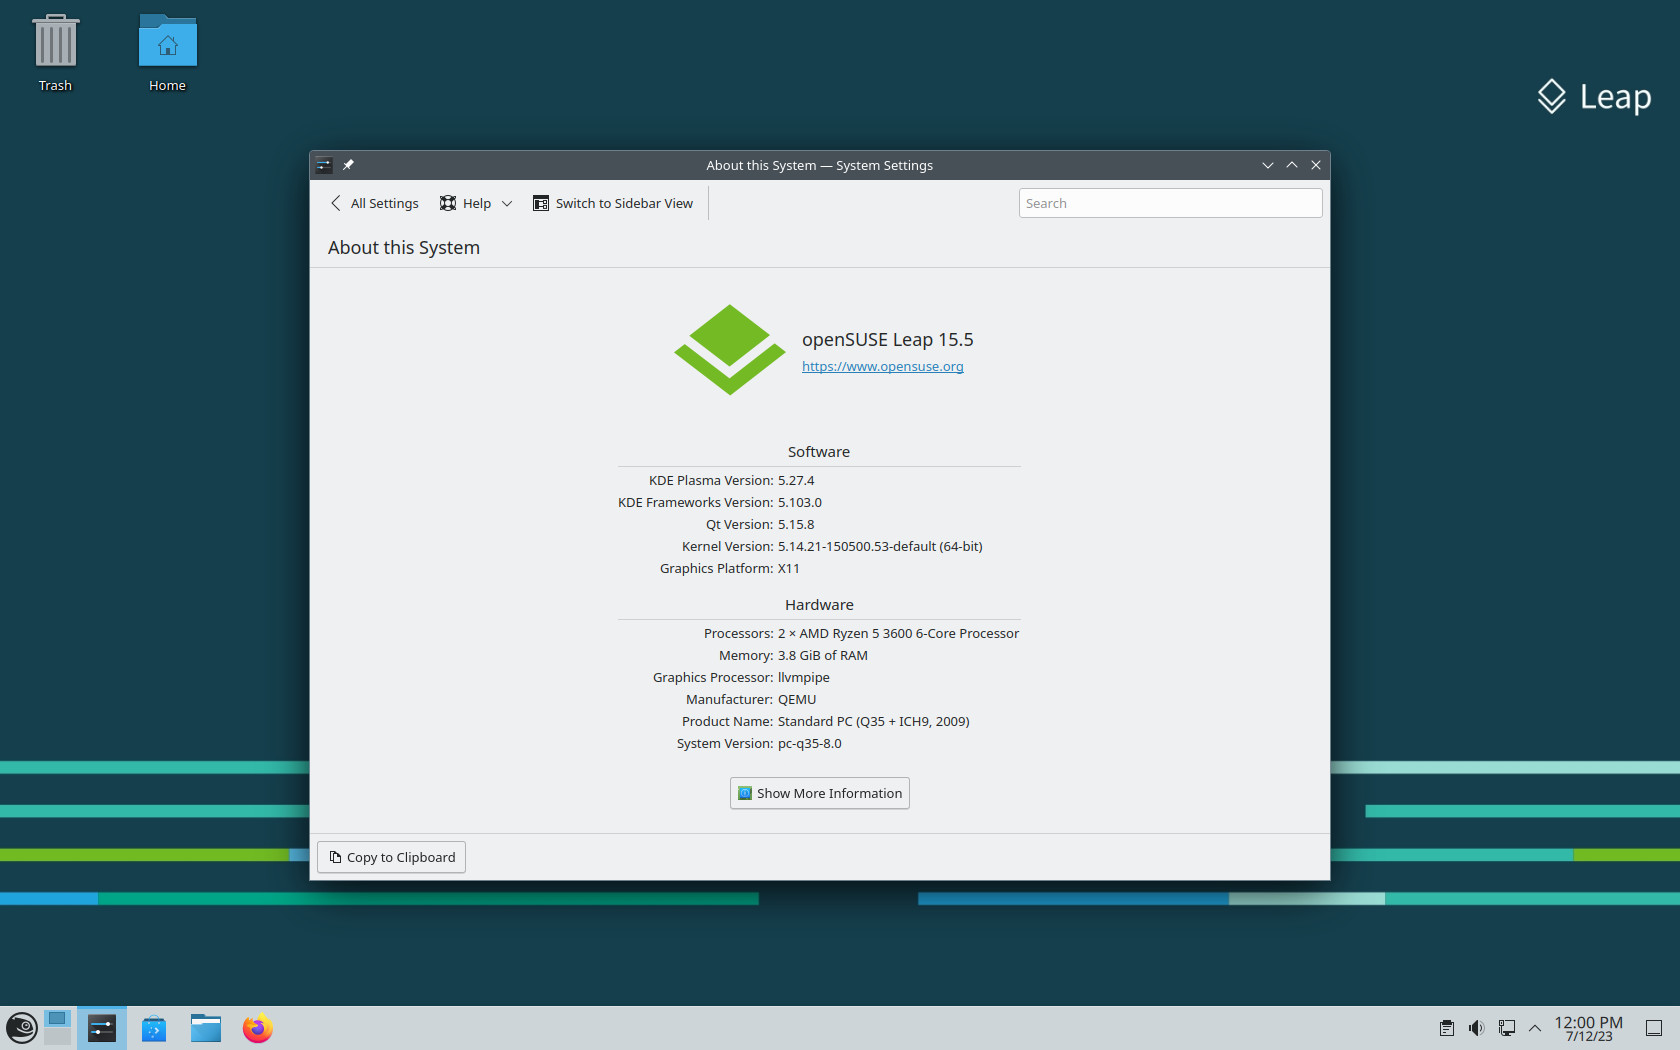Viewport: 1680px width, 1050px height.
Task: Select System Settings taskbar entry
Action: pyautogui.click(x=102, y=1028)
